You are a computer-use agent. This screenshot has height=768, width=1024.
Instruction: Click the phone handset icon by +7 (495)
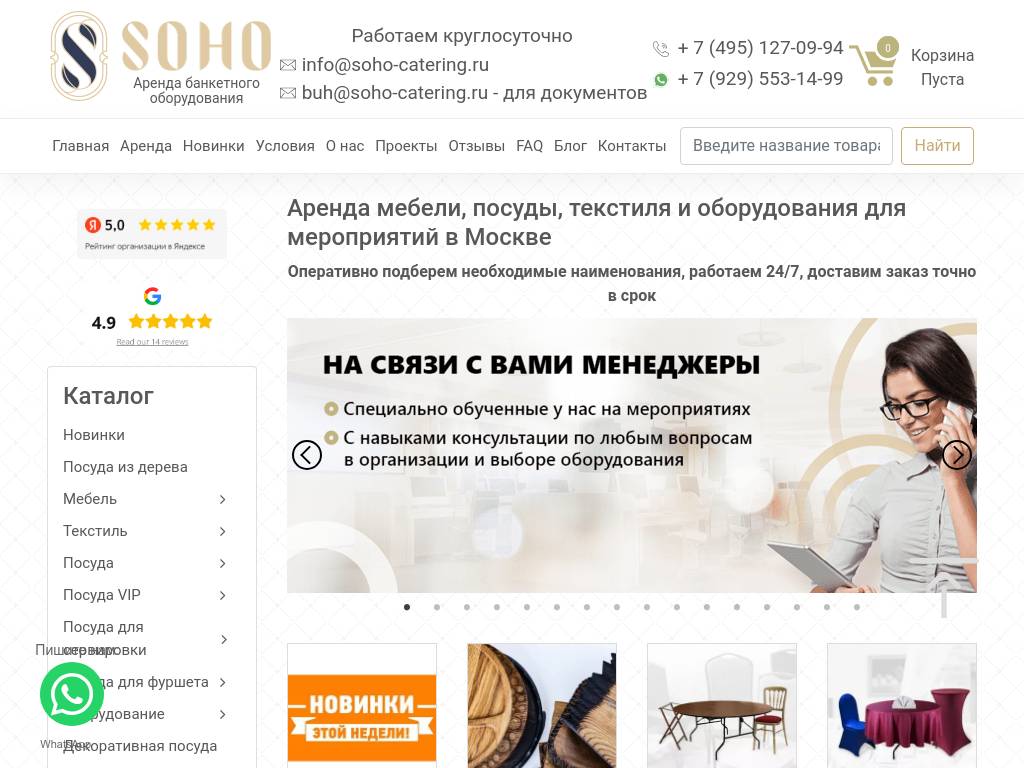click(661, 48)
